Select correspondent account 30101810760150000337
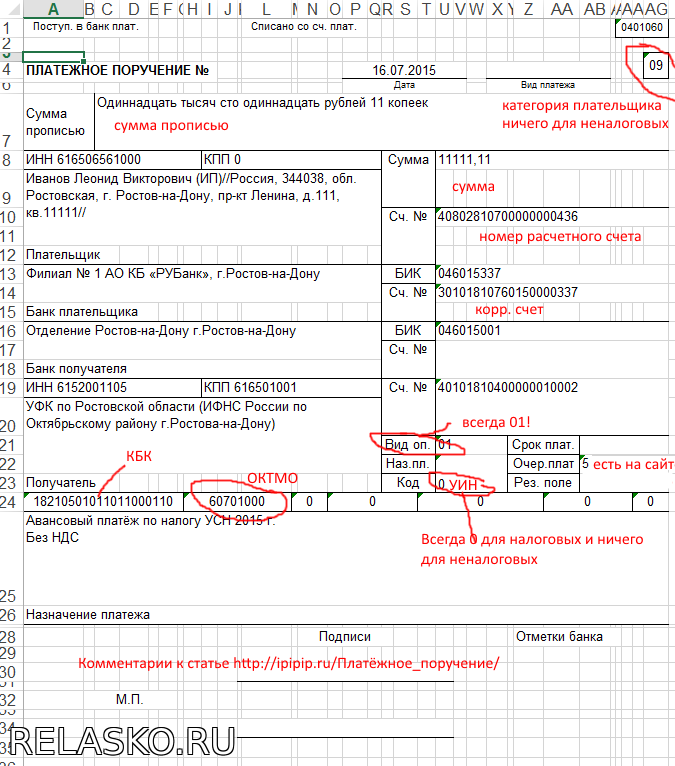The image size is (675, 766). pyautogui.click(x=508, y=293)
